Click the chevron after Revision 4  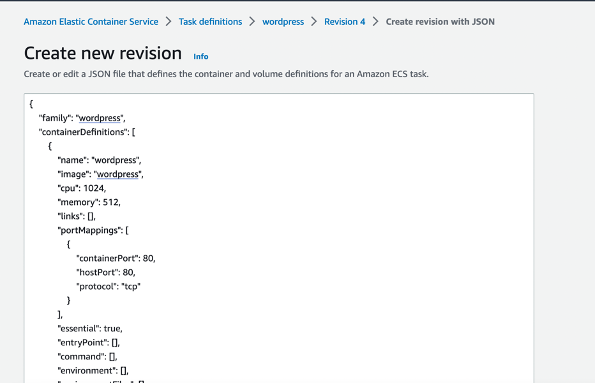click(375, 22)
